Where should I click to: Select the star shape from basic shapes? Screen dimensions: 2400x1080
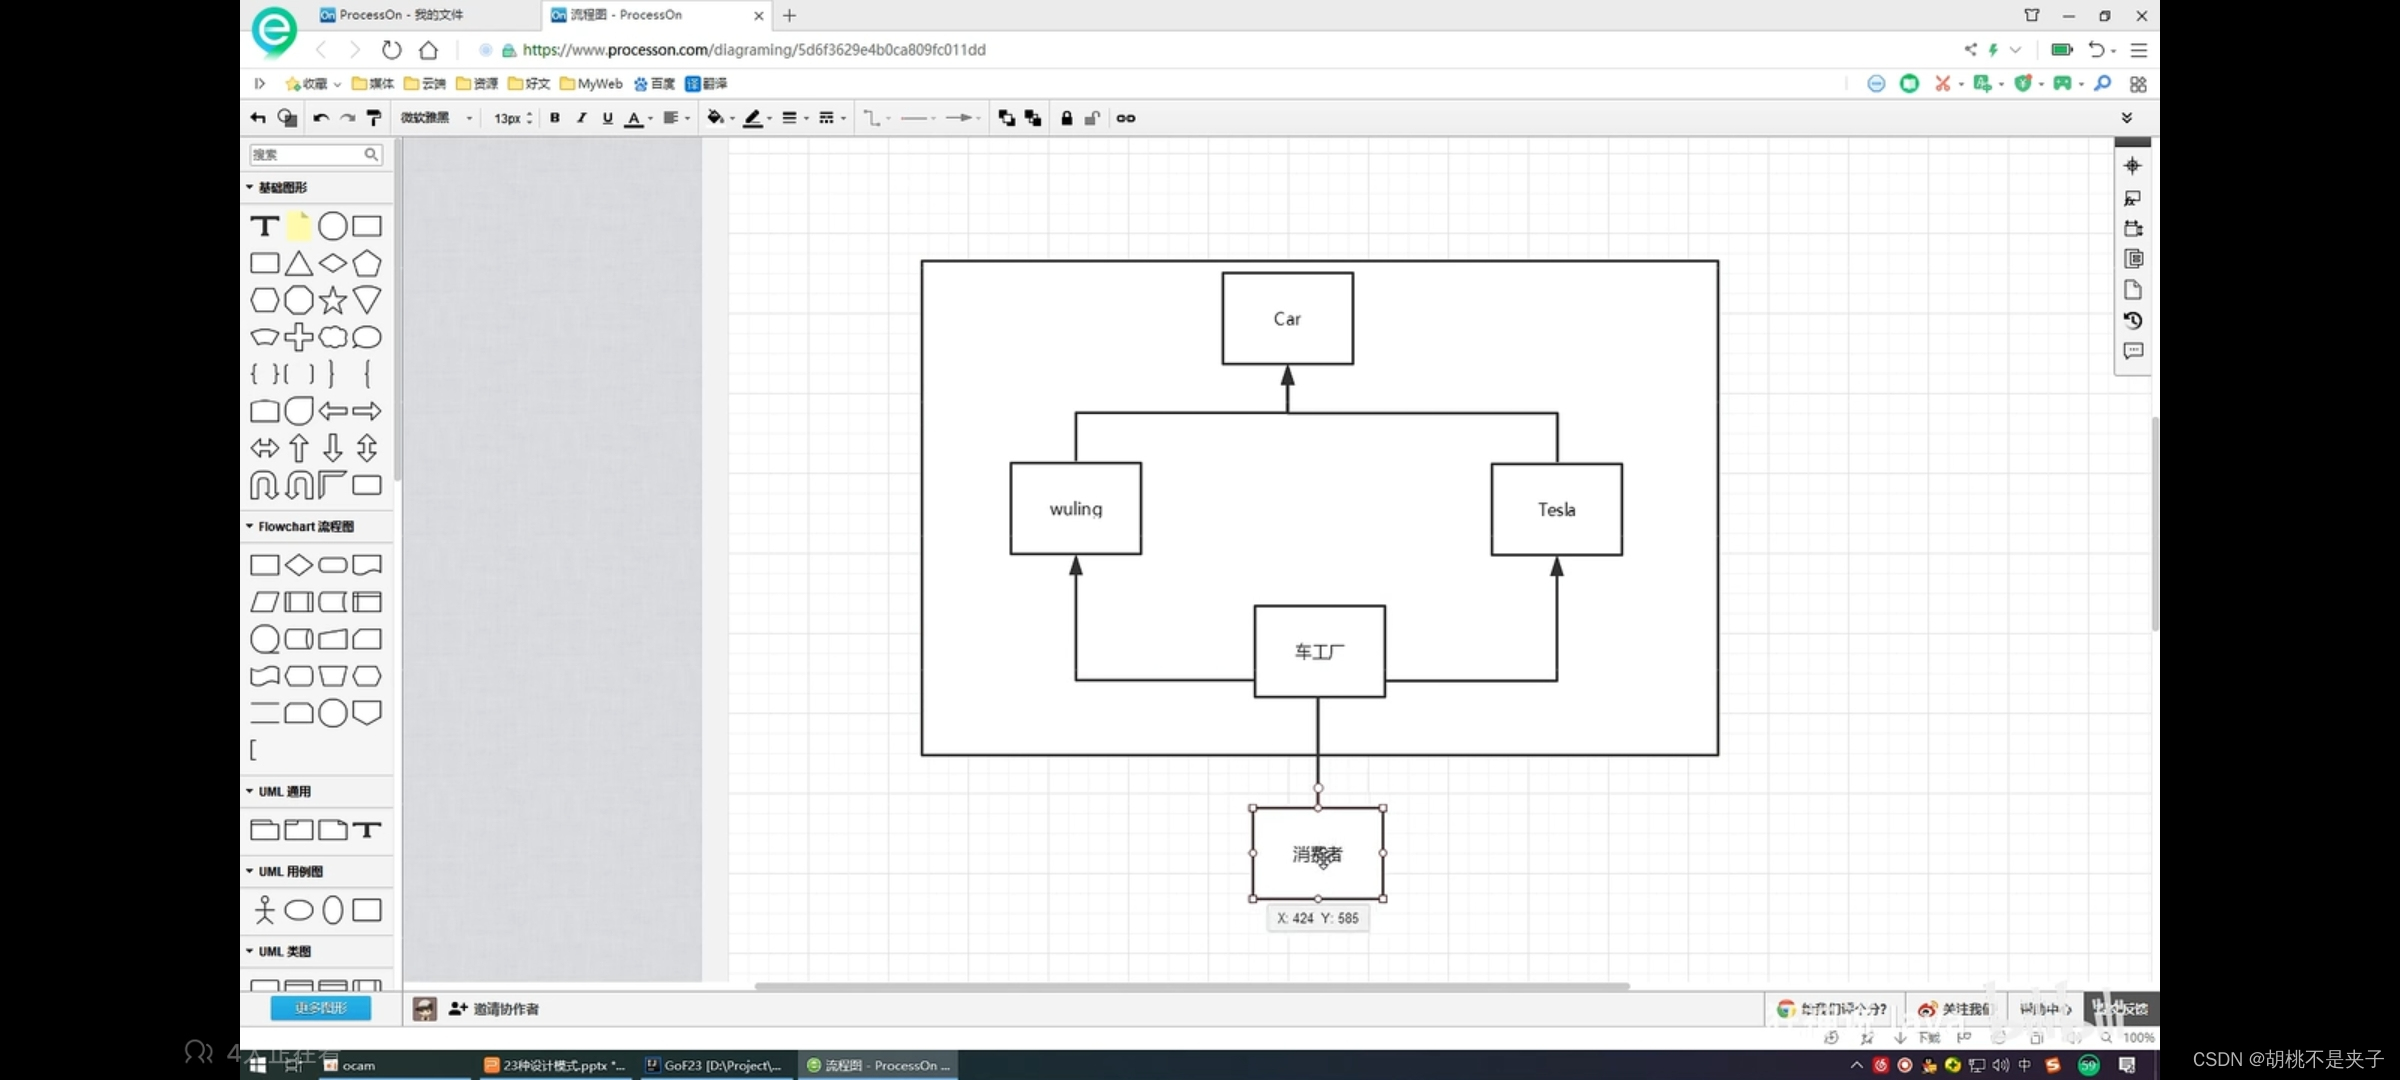(333, 300)
